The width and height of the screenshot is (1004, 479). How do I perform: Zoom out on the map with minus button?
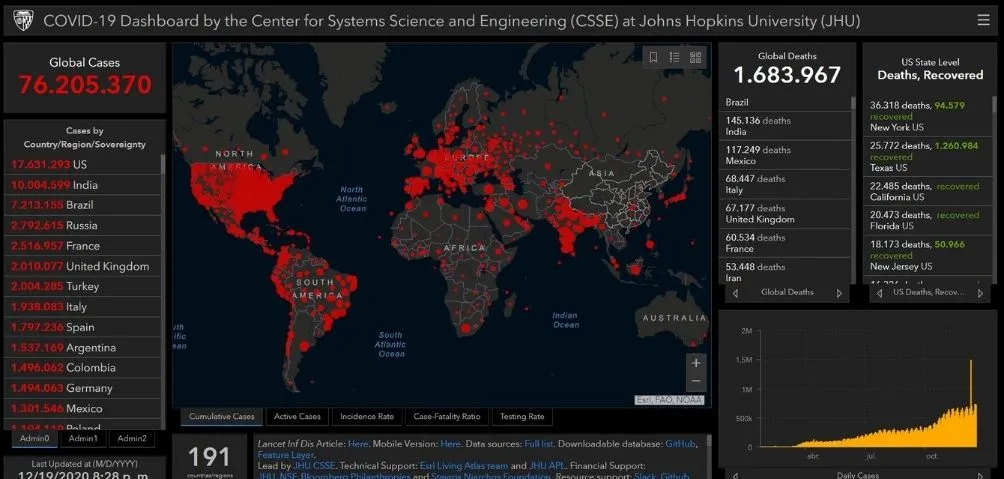[696, 381]
